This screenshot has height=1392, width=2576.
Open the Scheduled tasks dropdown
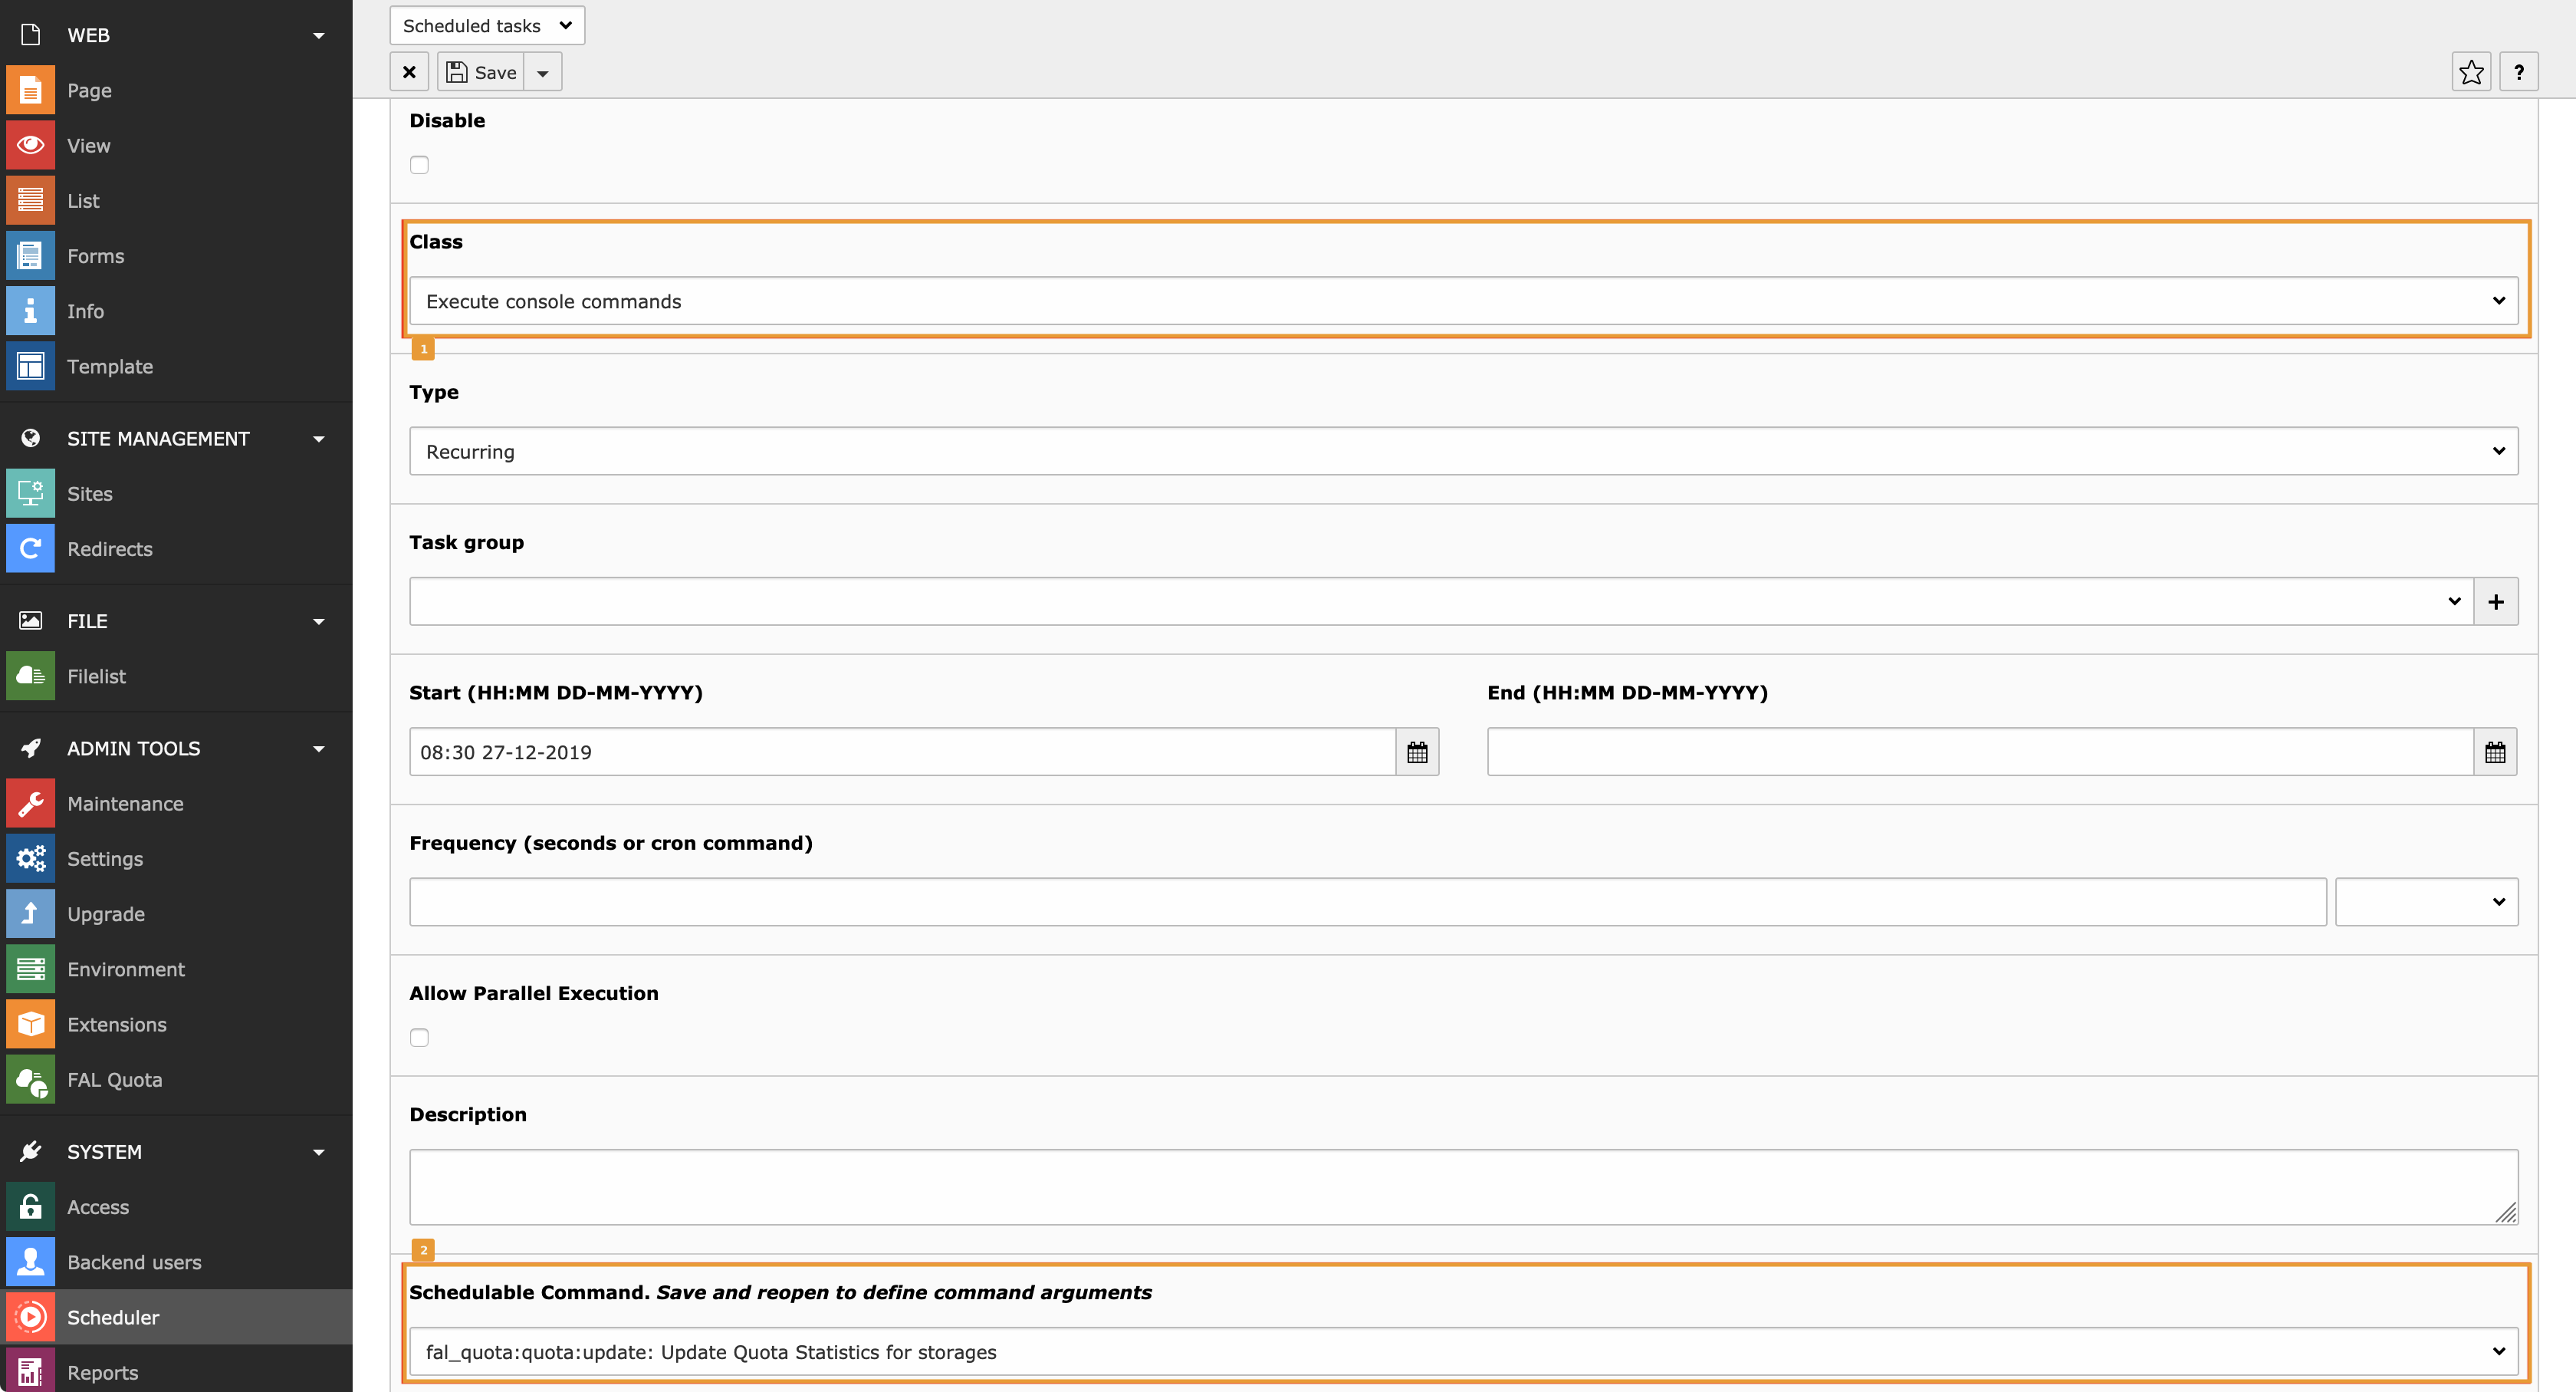pyautogui.click(x=487, y=25)
